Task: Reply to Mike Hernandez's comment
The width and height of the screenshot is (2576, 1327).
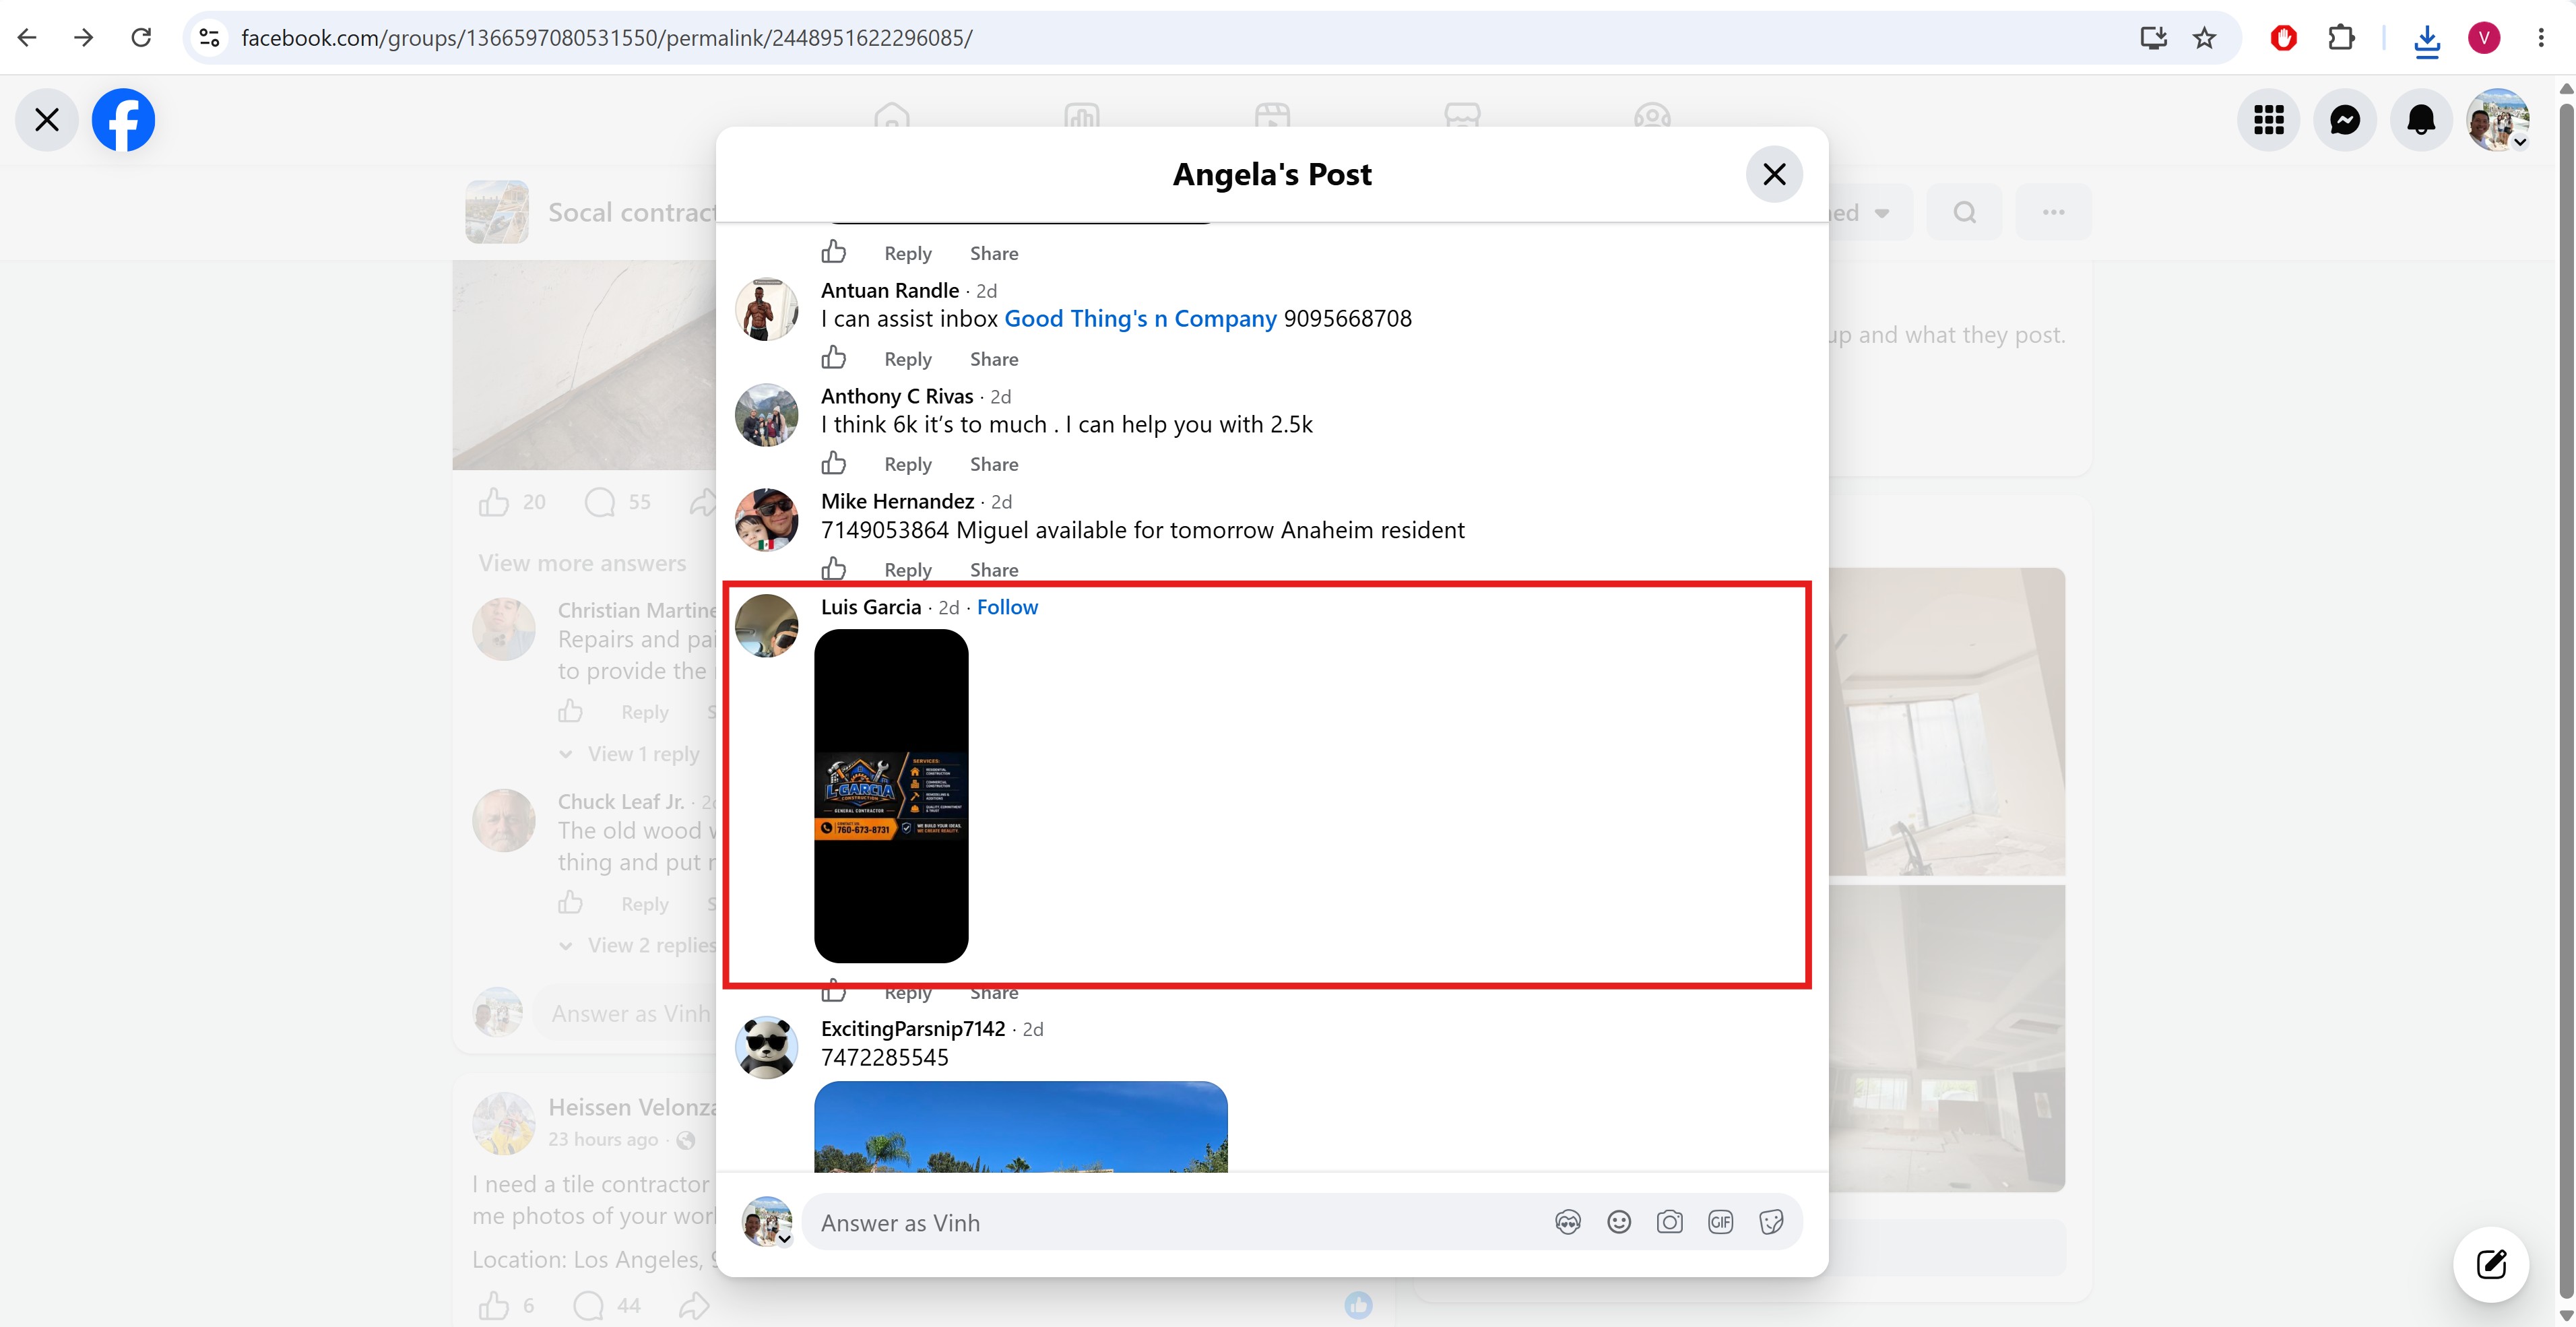Action: tap(907, 570)
